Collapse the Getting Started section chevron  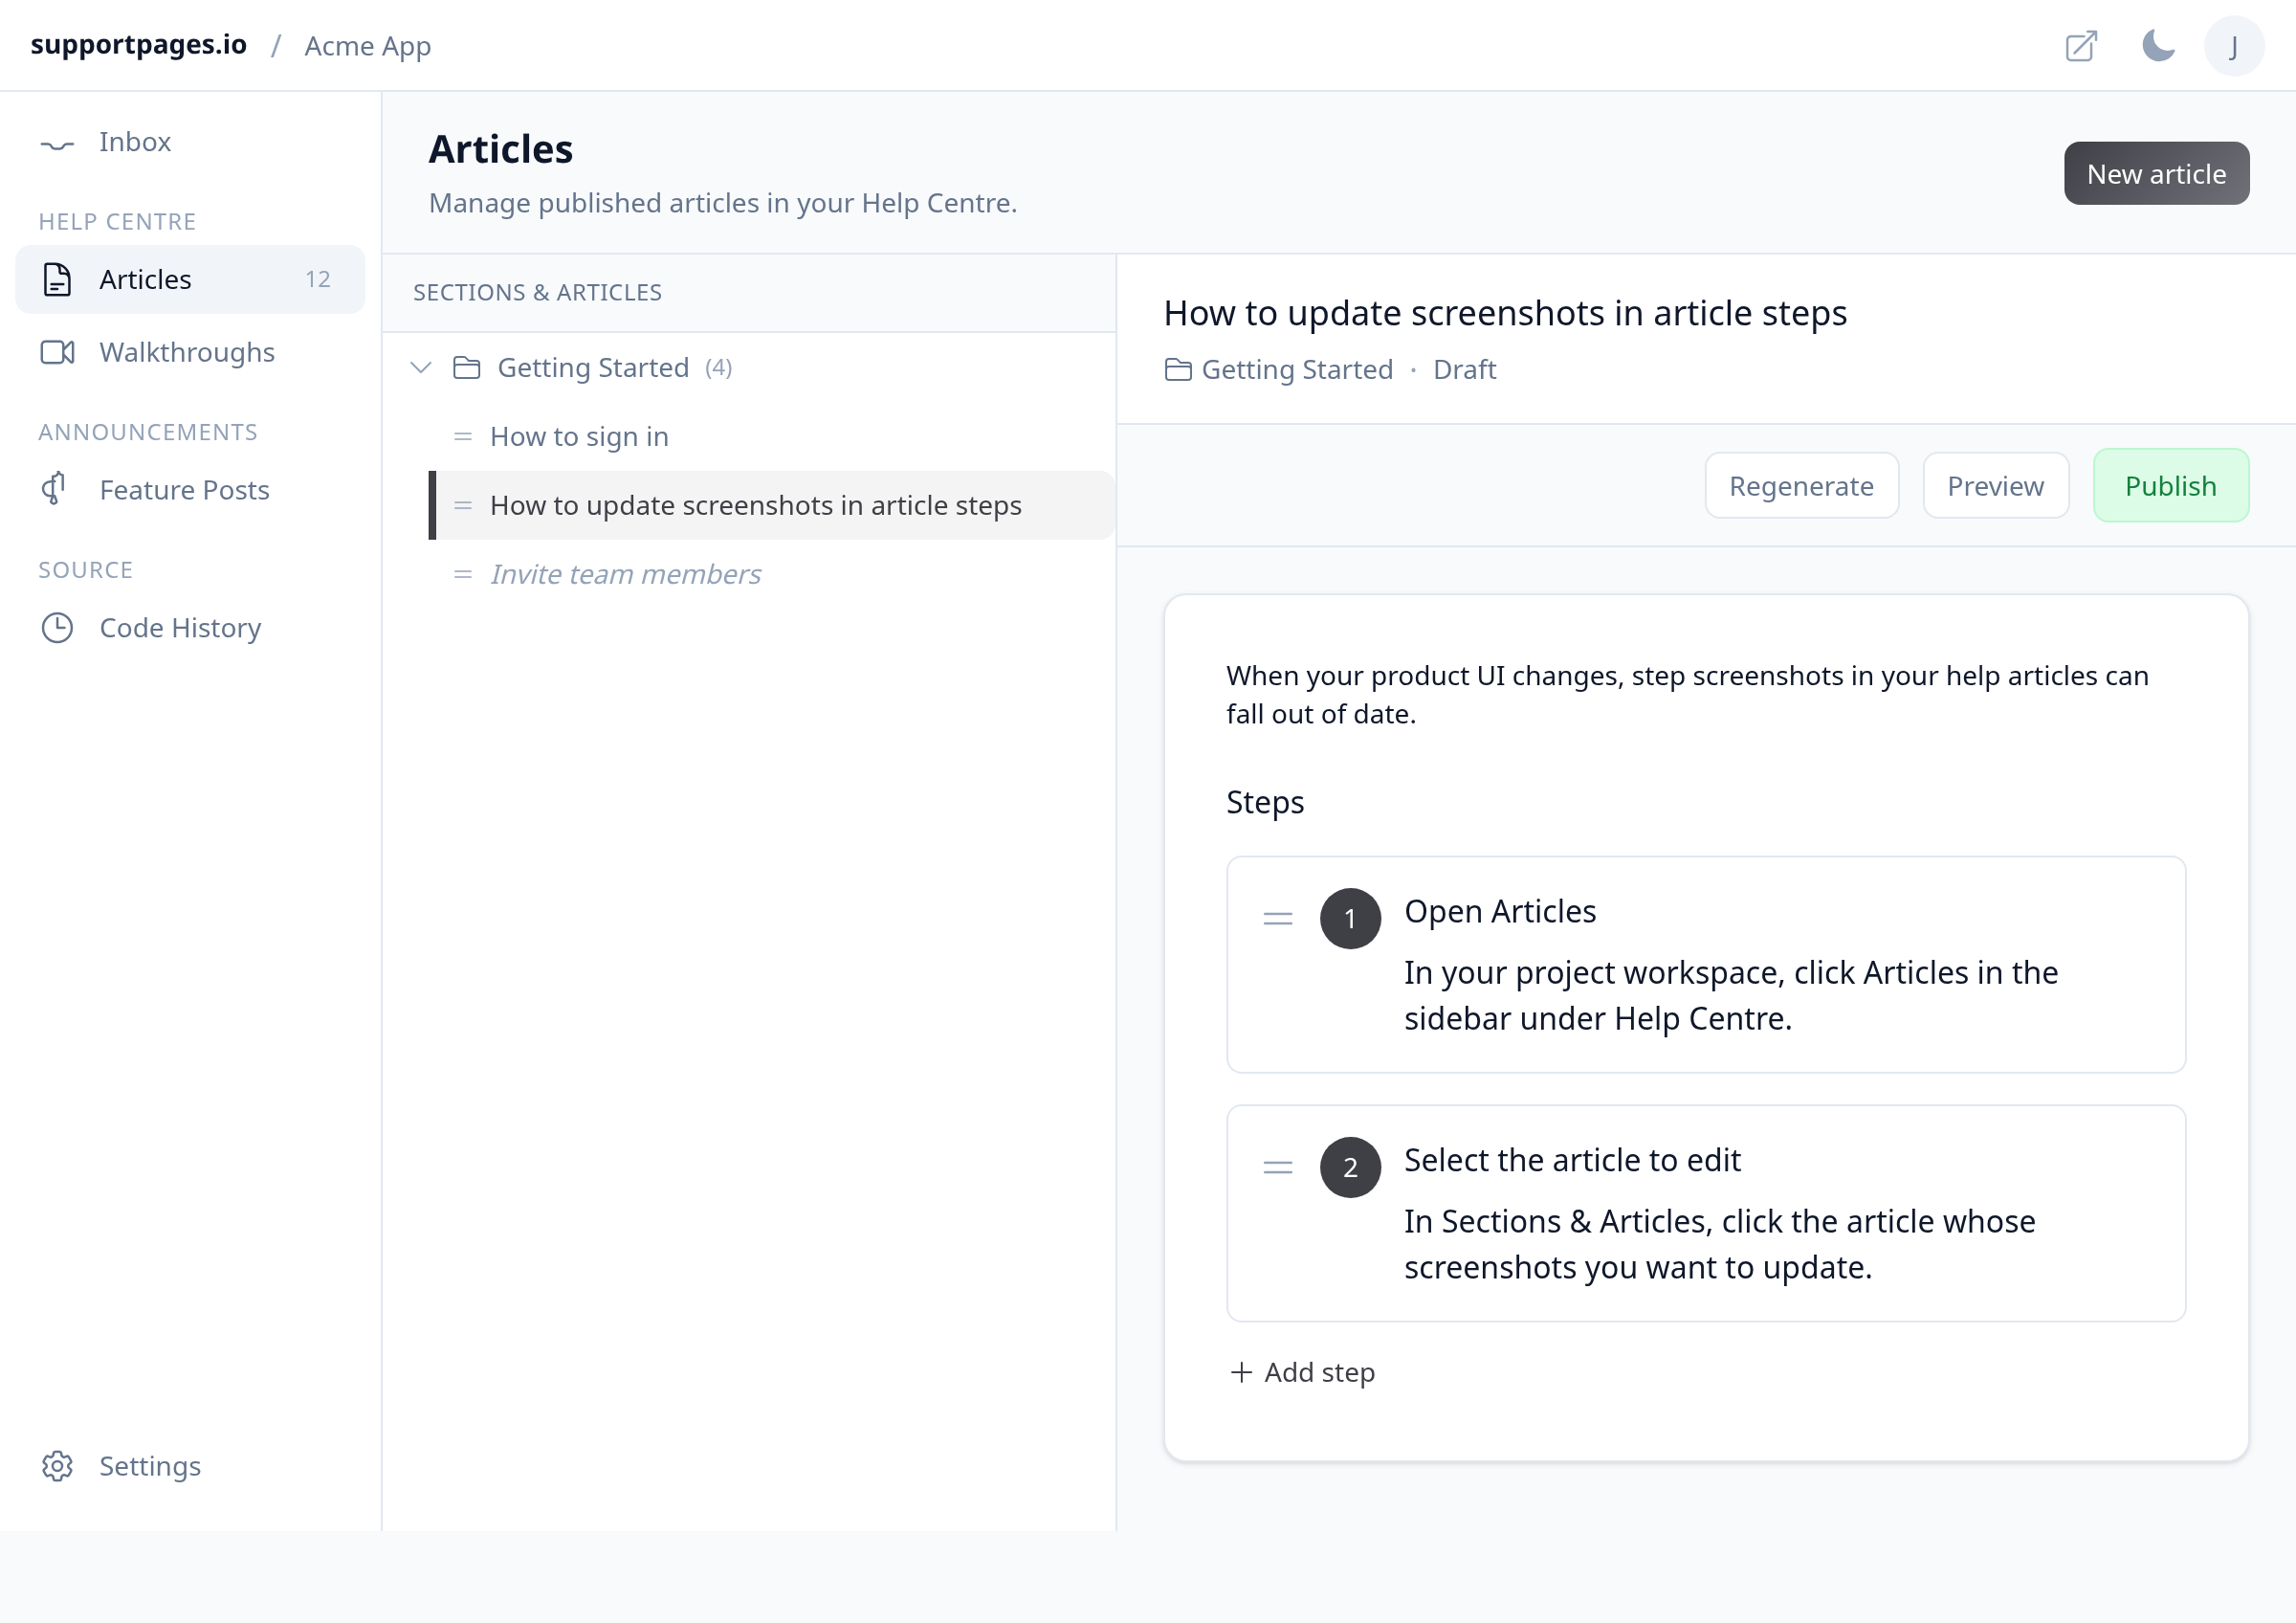[x=421, y=367]
